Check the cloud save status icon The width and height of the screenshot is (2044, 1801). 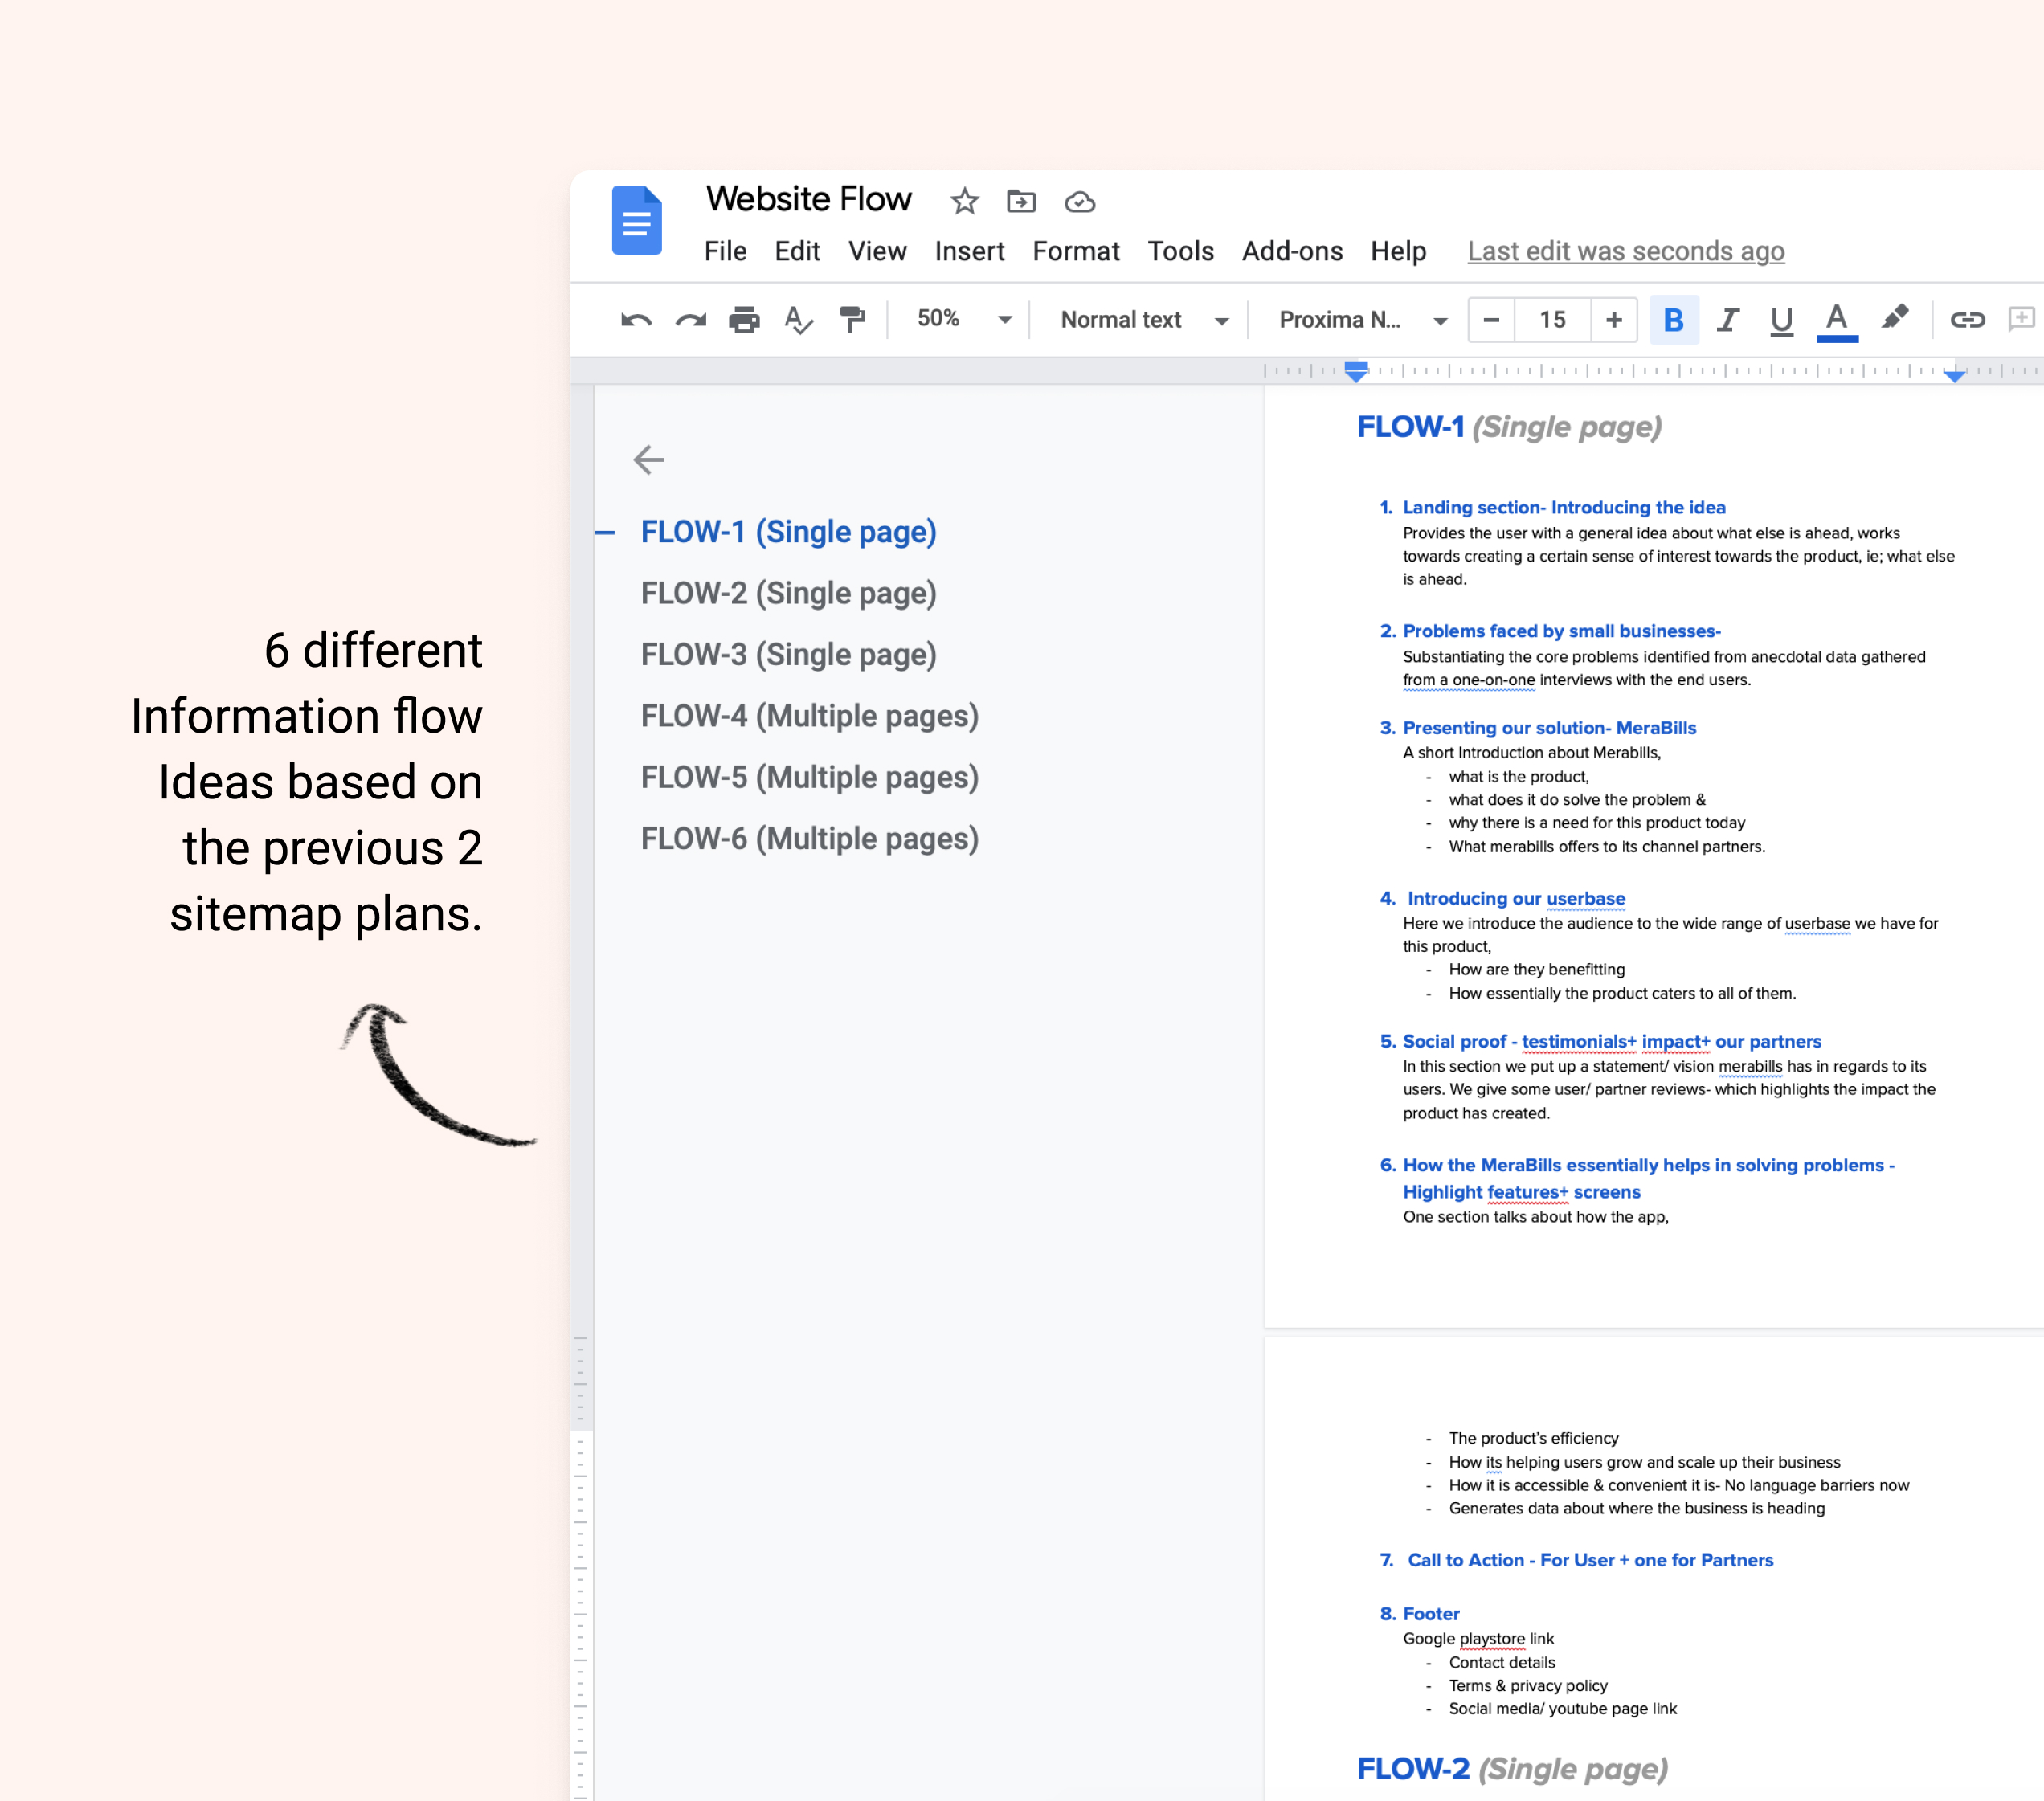click(1079, 202)
